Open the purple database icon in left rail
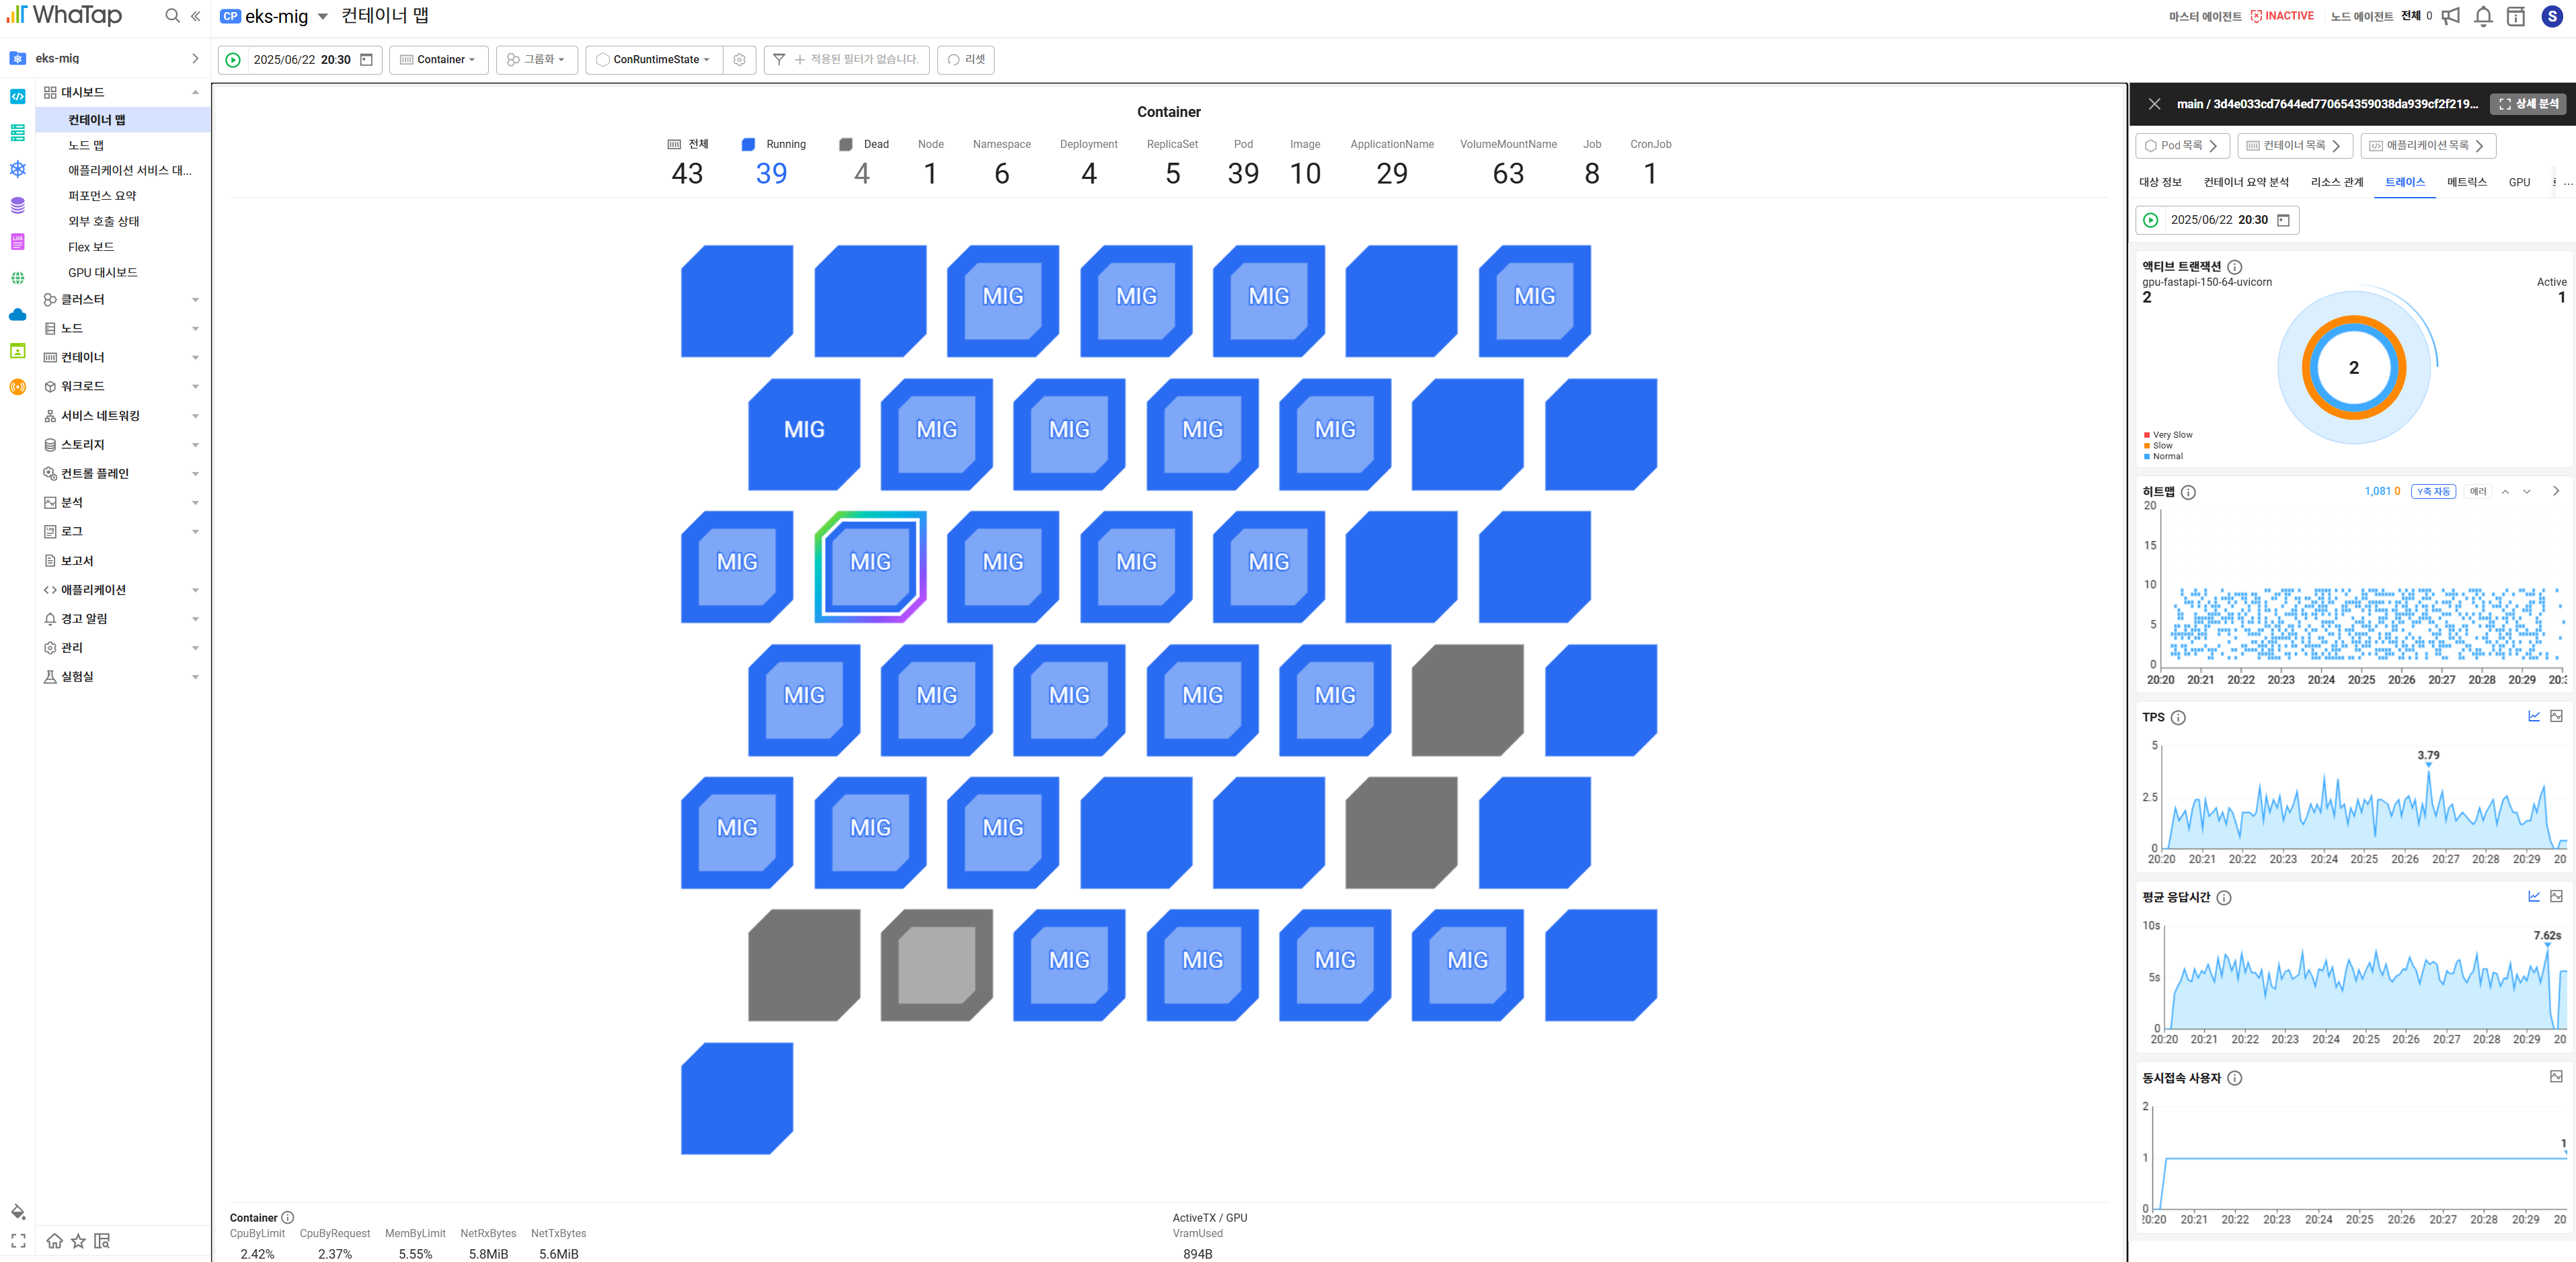2576x1262 pixels. point(17,205)
